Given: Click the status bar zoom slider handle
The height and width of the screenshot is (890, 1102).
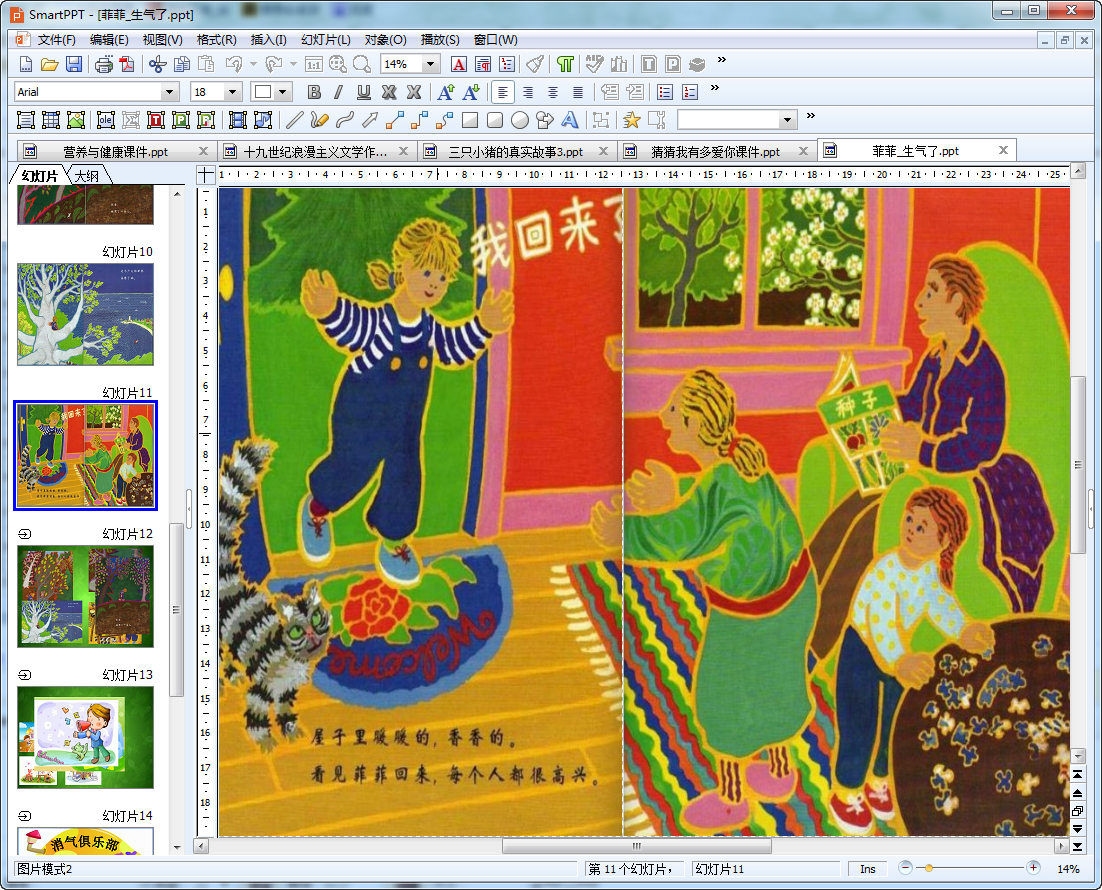Looking at the screenshot, I should [928, 868].
